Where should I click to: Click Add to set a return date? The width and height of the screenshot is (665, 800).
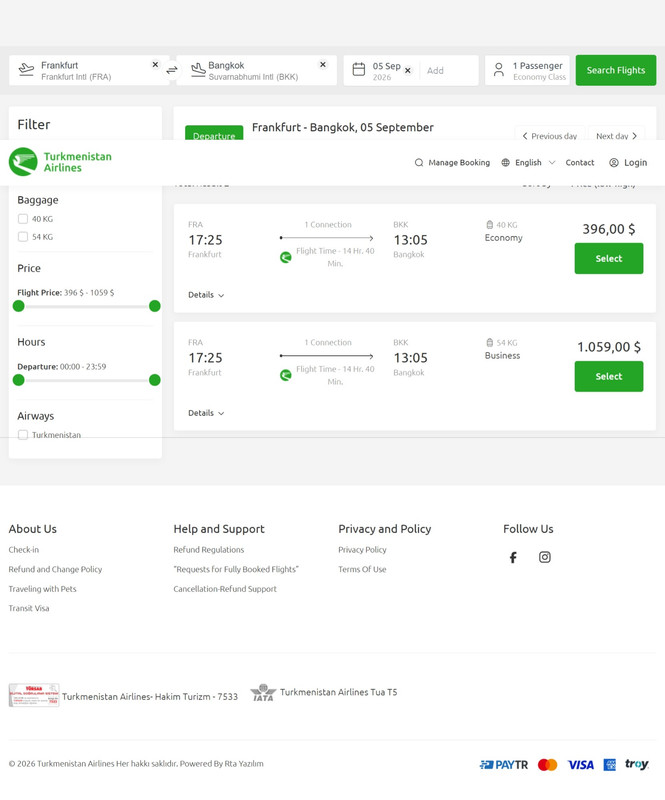(435, 71)
